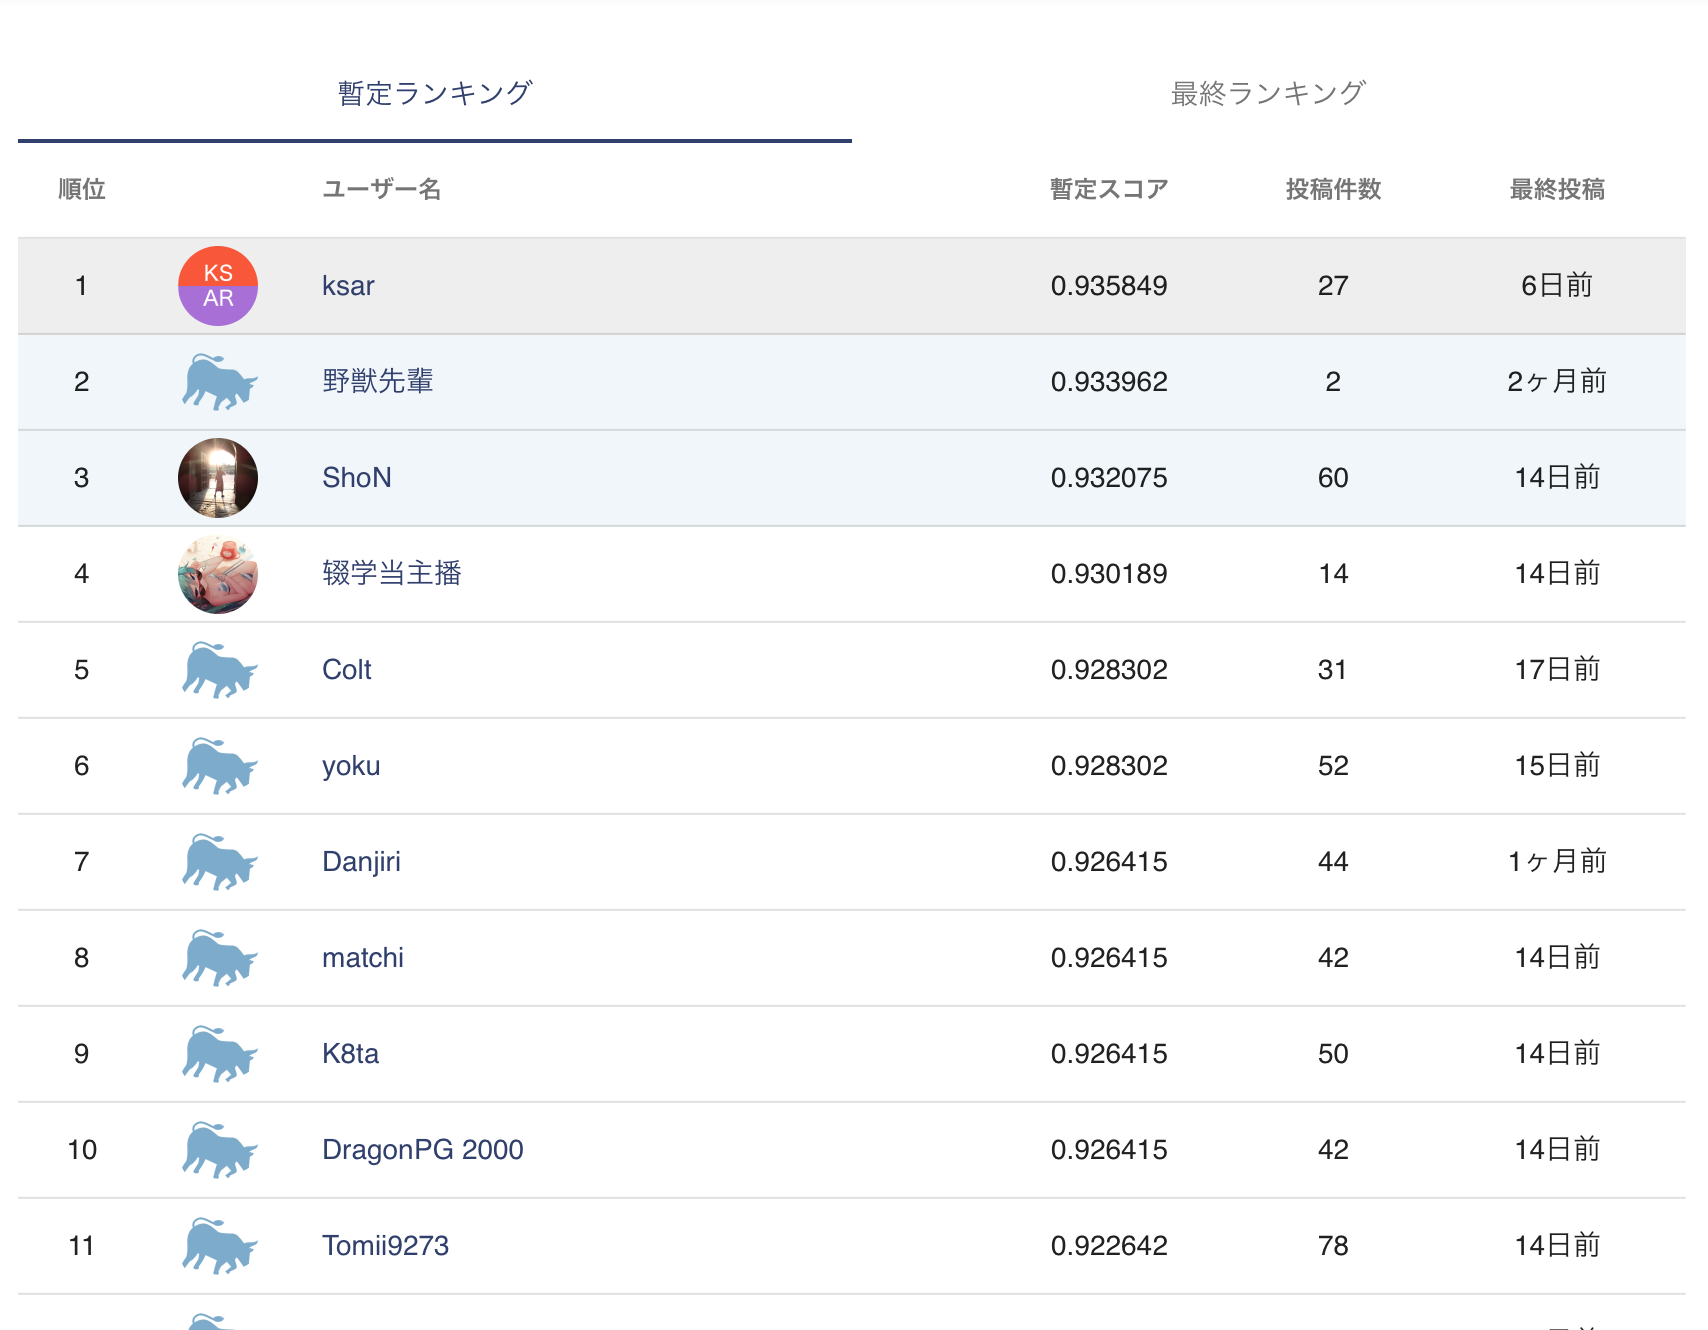Open the K8ta user link

(350, 1054)
